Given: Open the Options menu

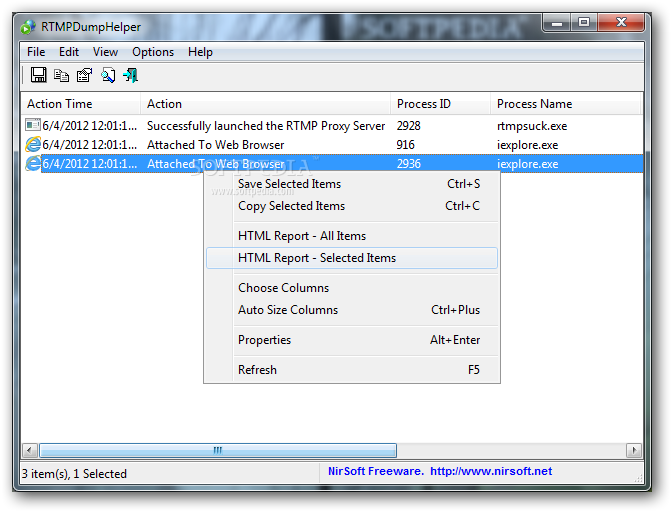Looking at the screenshot, I should pyautogui.click(x=153, y=52).
